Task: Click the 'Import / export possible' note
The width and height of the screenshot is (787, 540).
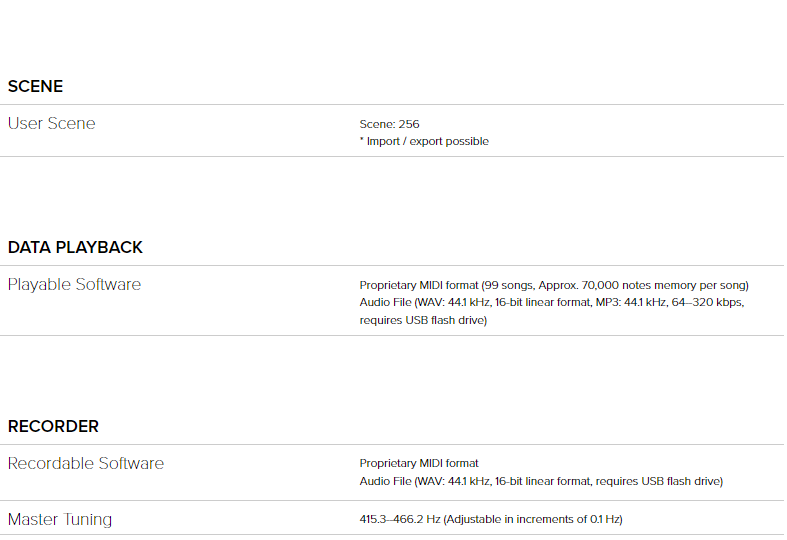Action: click(x=428, y=142)
